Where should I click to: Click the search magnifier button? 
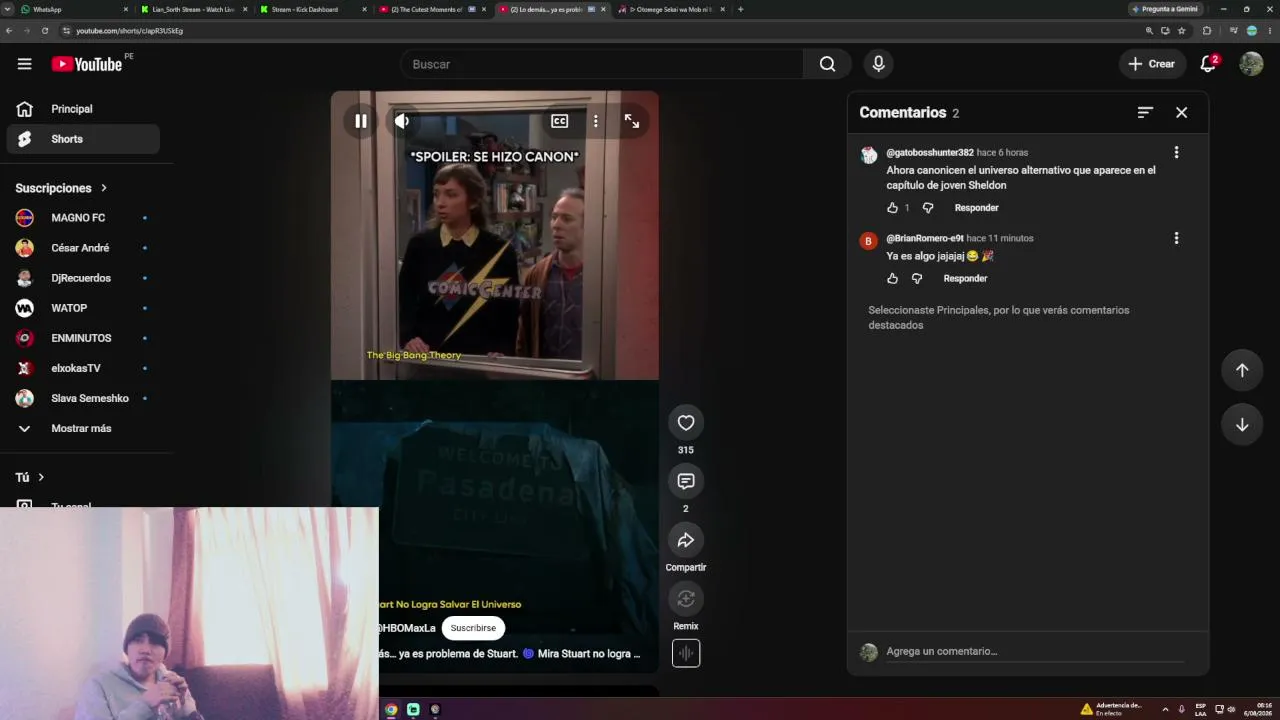[827, 64]
